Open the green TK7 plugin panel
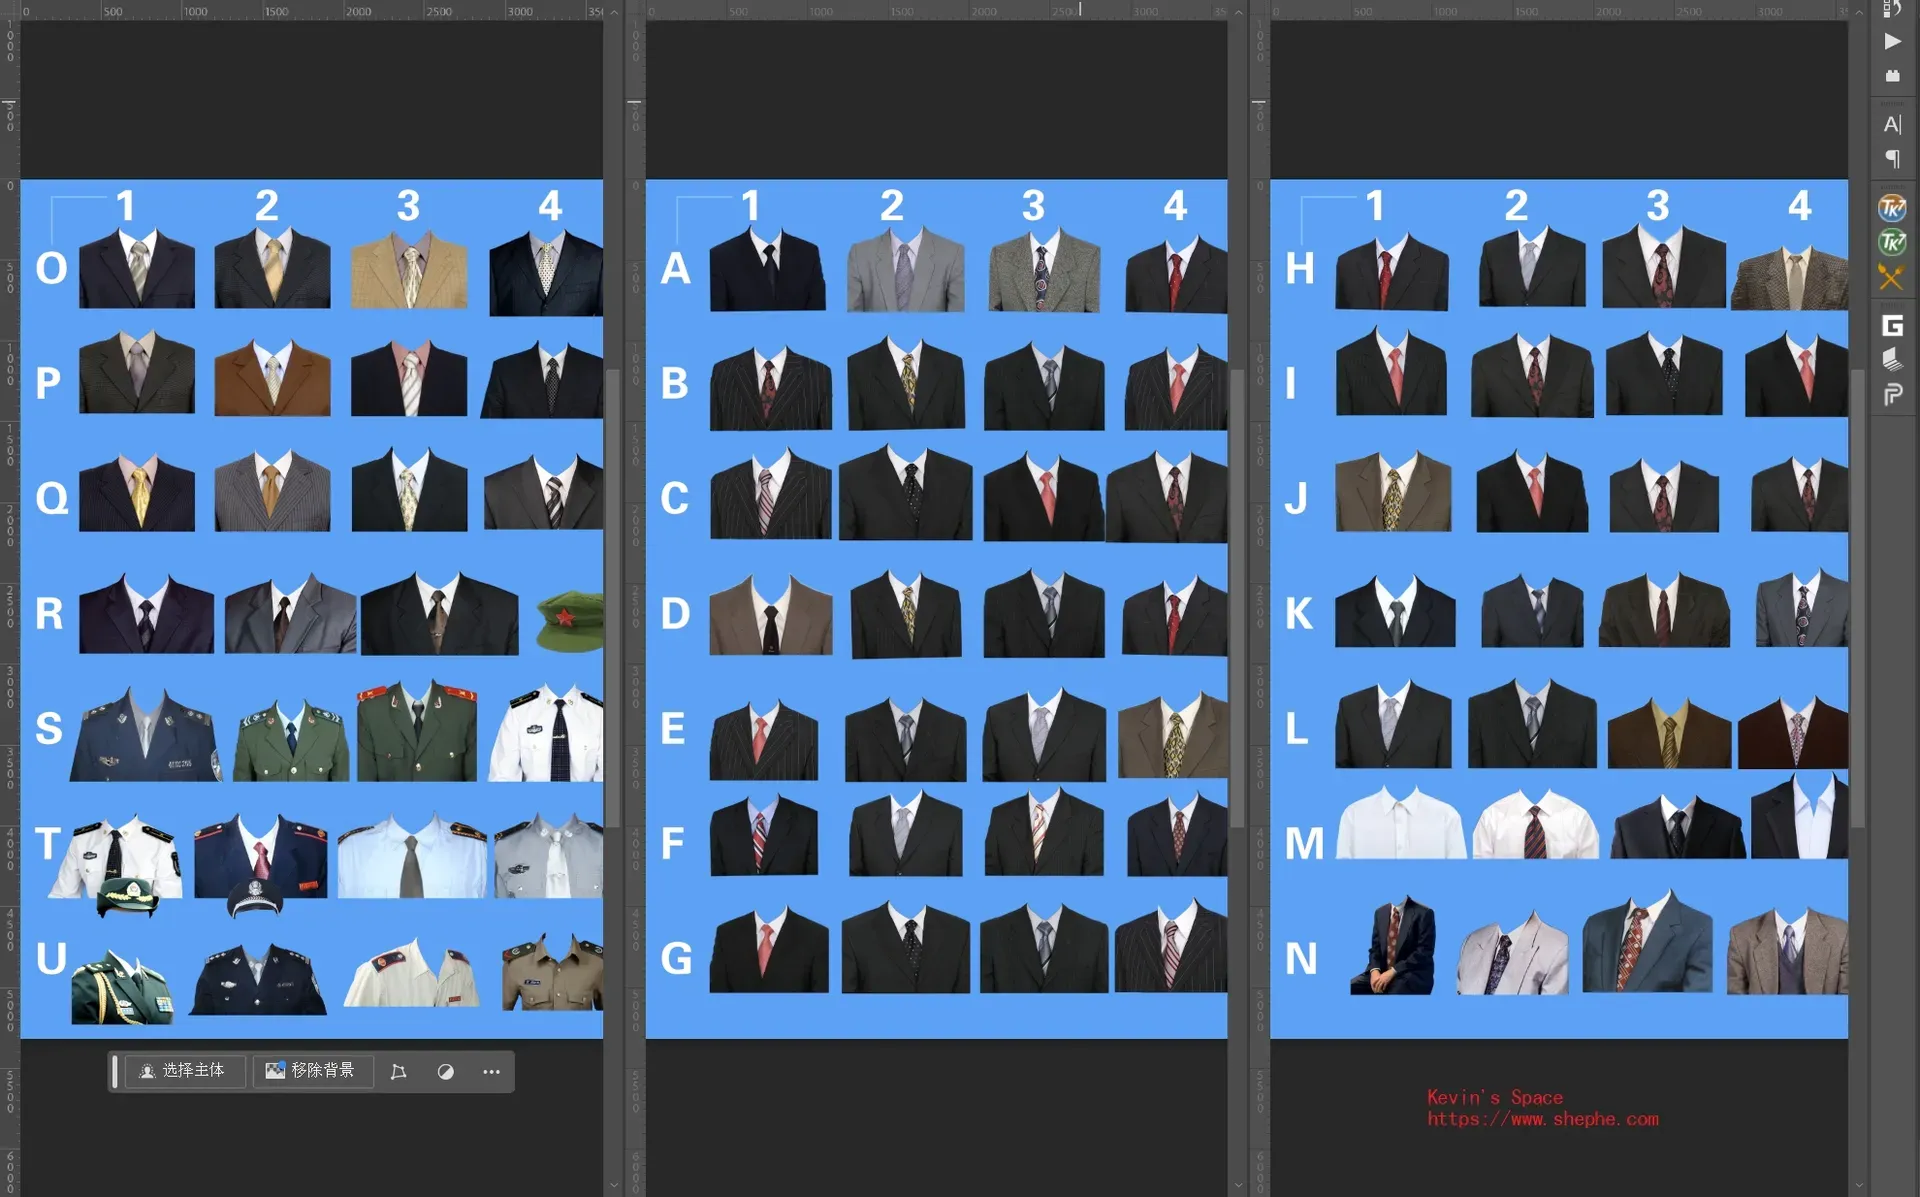This screenshot has width=1920, height=1197. pyautogui.click(x=1892, y=242)
